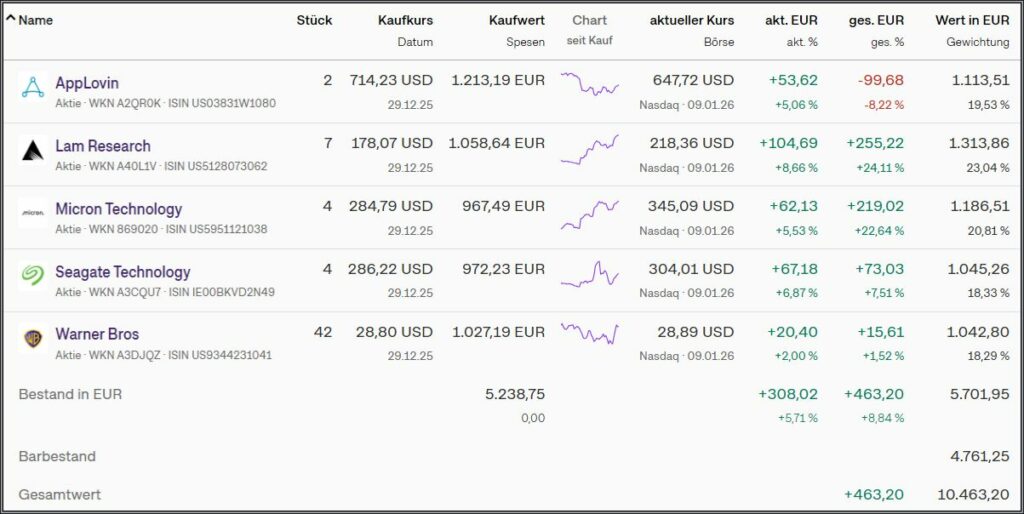This screenshot has height=514, width=1024.
Task: Click the AppLovin company logo icon
Action: (x=33, y=87)
